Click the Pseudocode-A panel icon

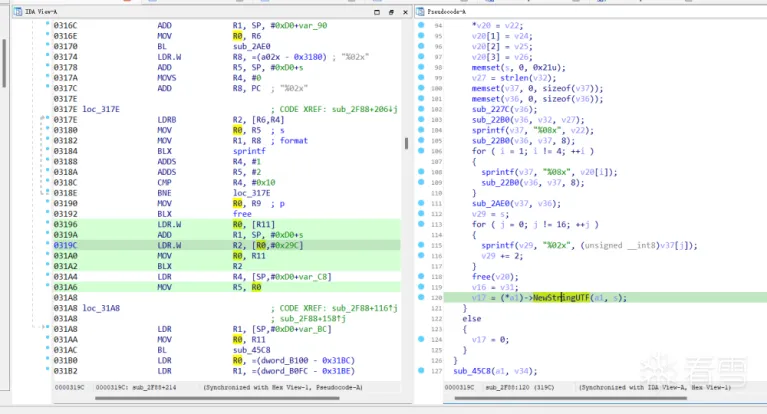pyautogui.click(x=420, y=11)
